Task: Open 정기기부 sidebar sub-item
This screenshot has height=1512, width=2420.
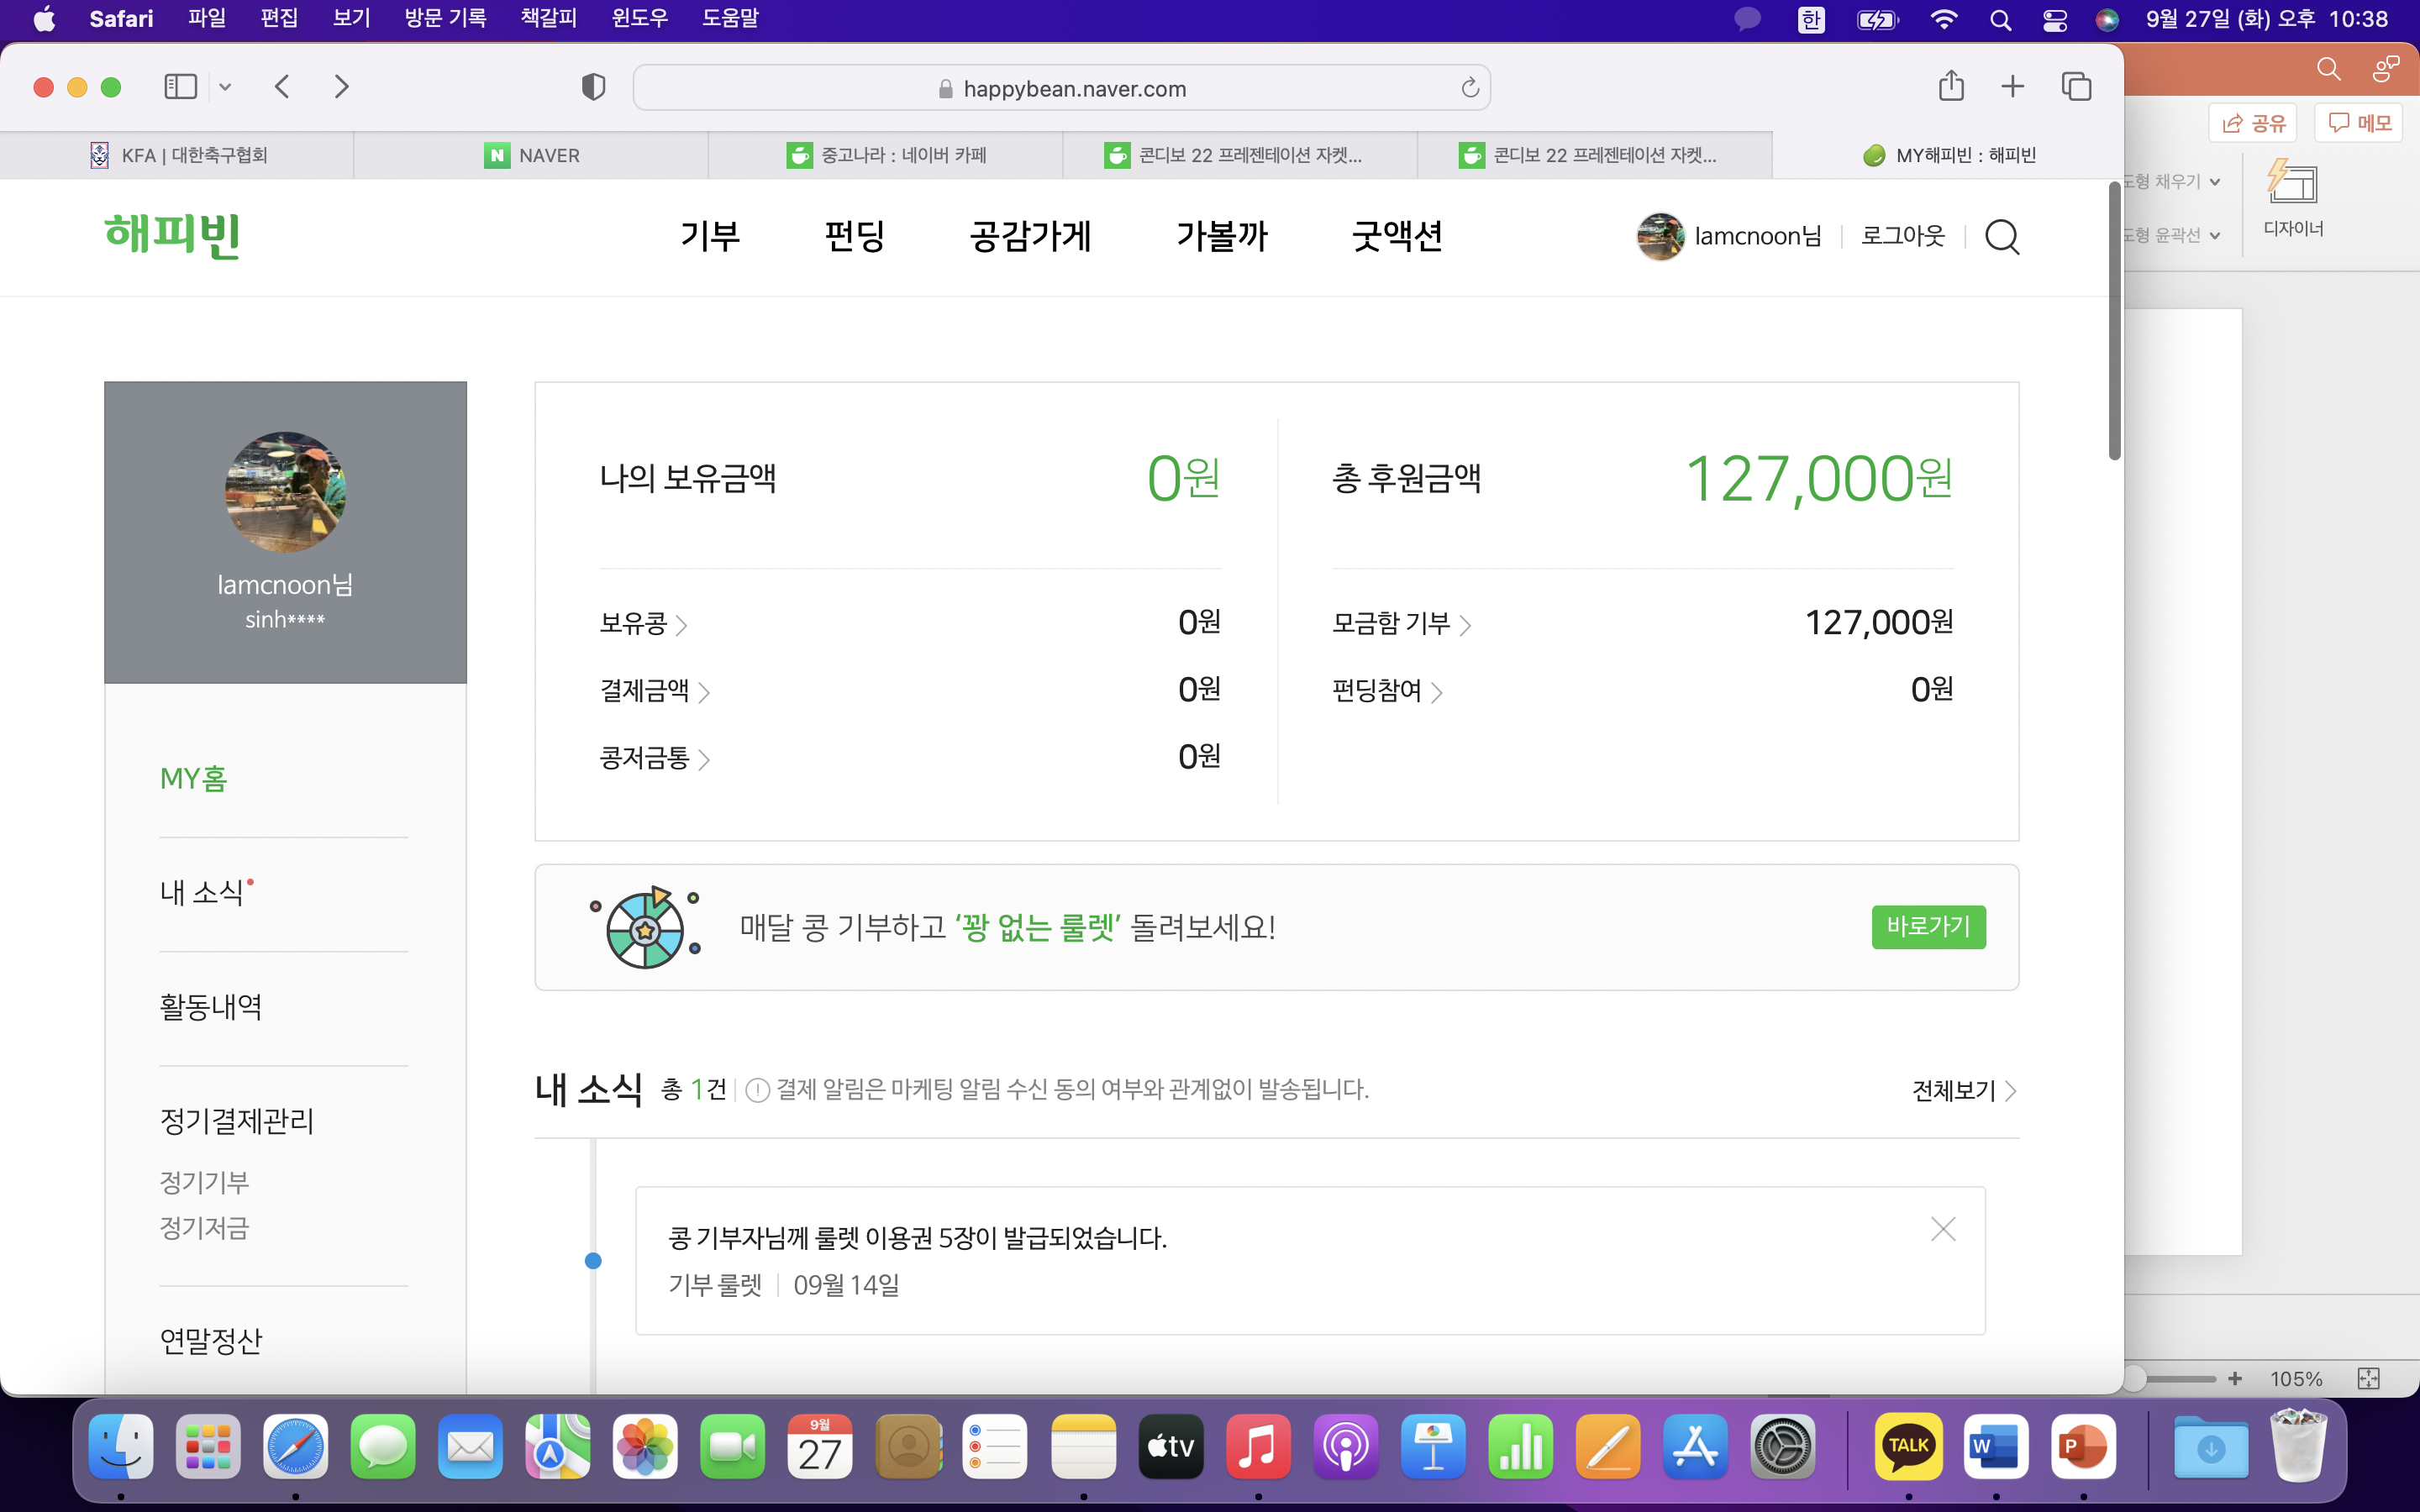Action: point(204,1182)
